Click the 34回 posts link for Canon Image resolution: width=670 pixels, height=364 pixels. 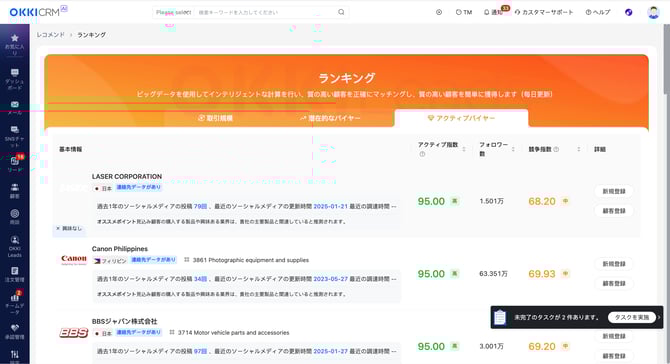200,279
